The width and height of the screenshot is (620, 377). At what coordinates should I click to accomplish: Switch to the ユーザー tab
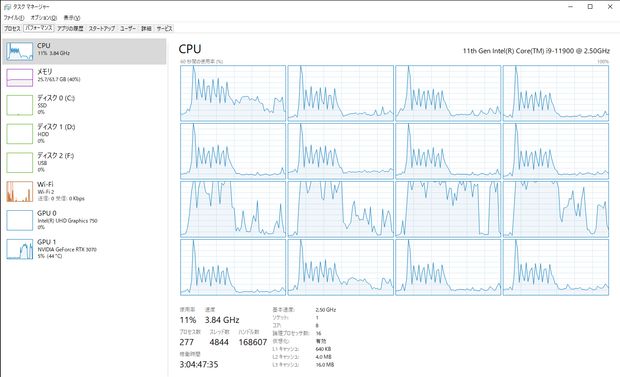[128, 28]
